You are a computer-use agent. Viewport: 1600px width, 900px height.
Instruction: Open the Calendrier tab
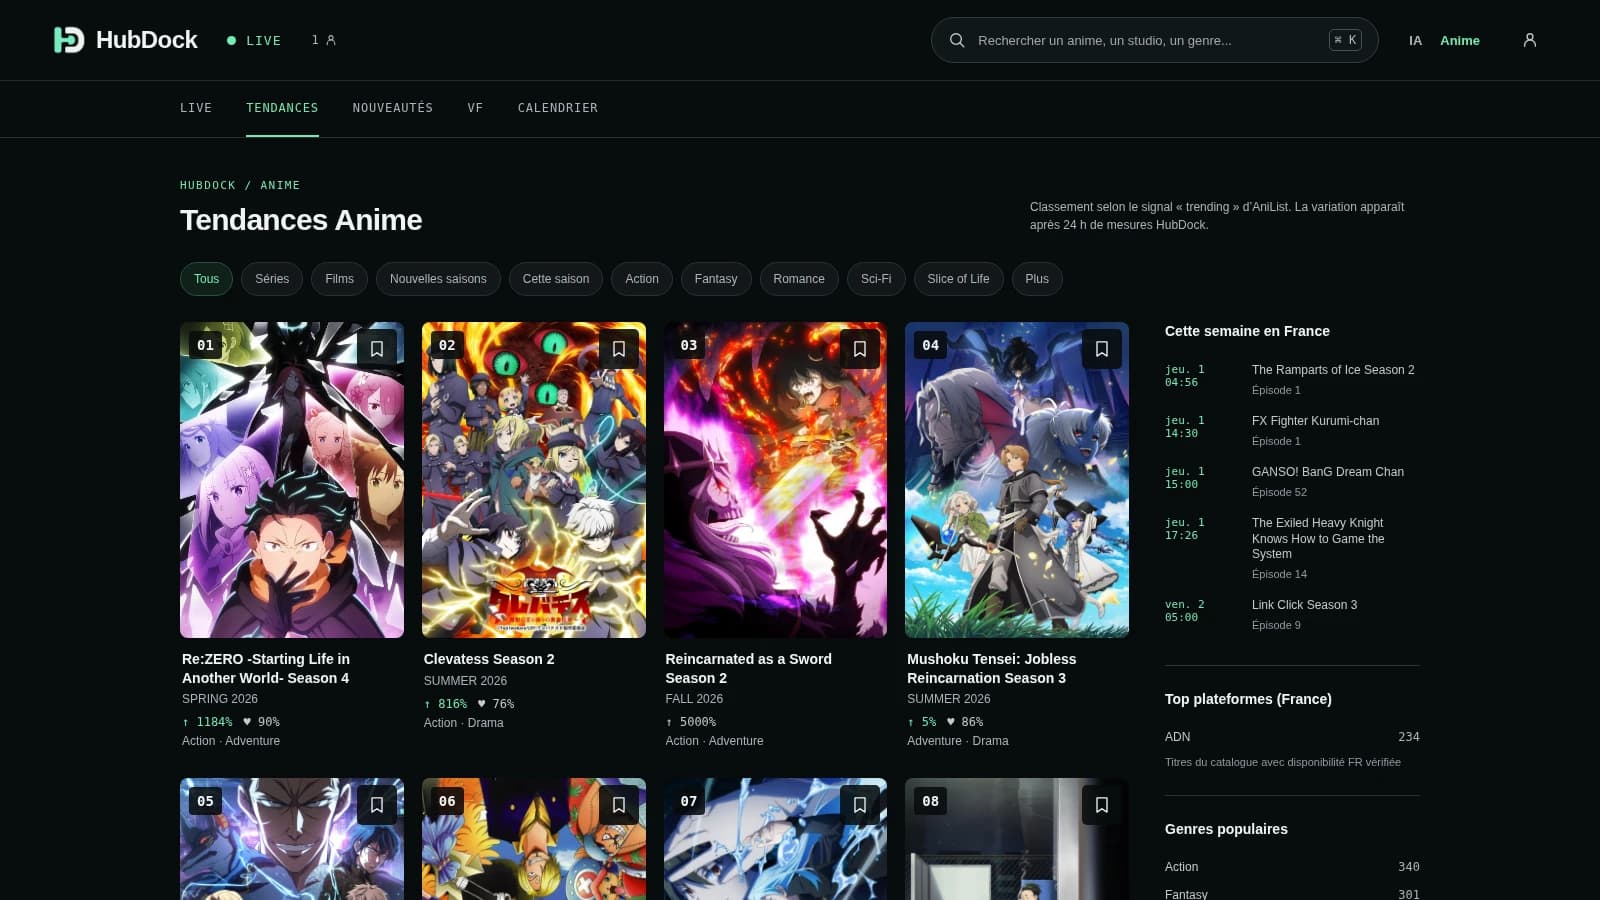pyautogui.click(x=558, y=108)
